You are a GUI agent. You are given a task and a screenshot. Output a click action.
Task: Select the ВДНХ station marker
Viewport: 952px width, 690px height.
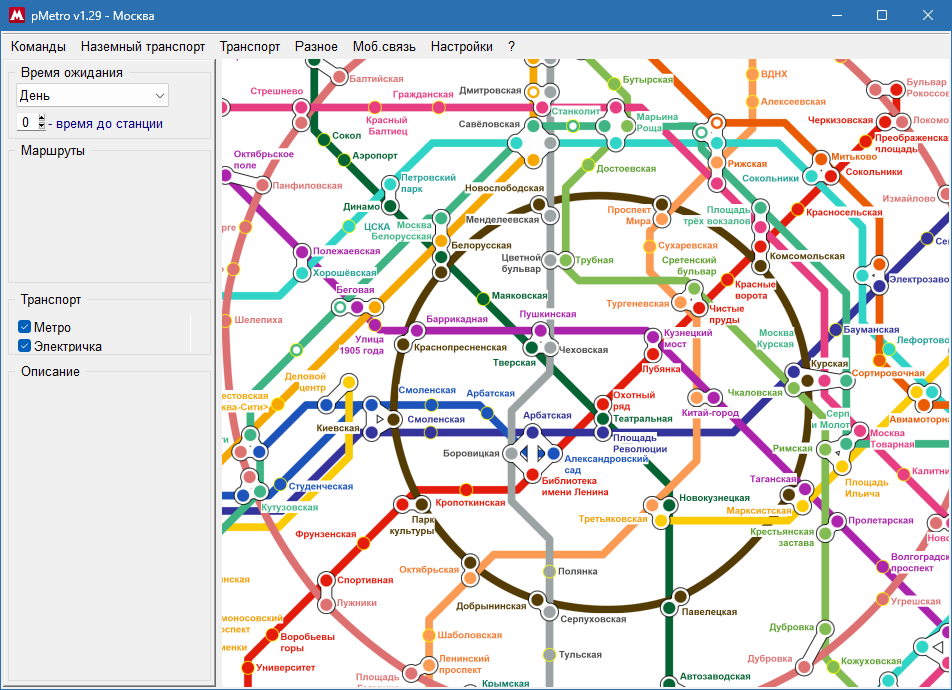(x=752, y=74)
